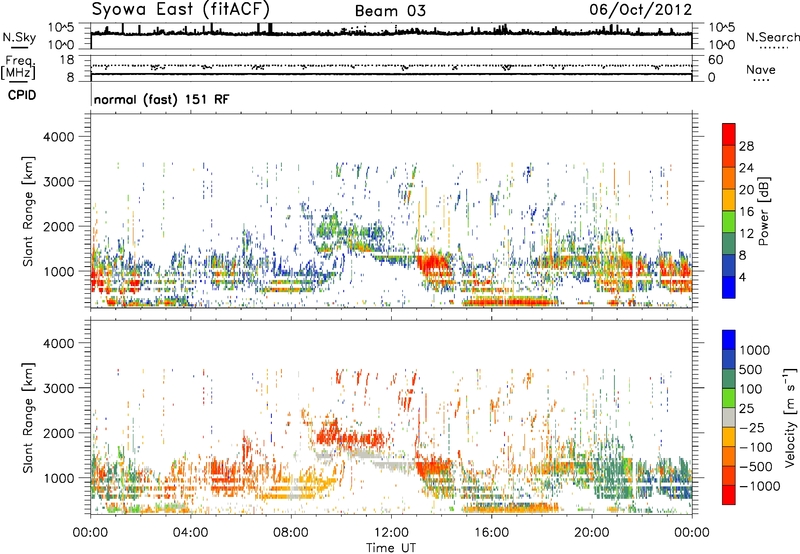
Task: Click the "28" power colorbar value
Action: pyautogui.click(x=746, y=146)
